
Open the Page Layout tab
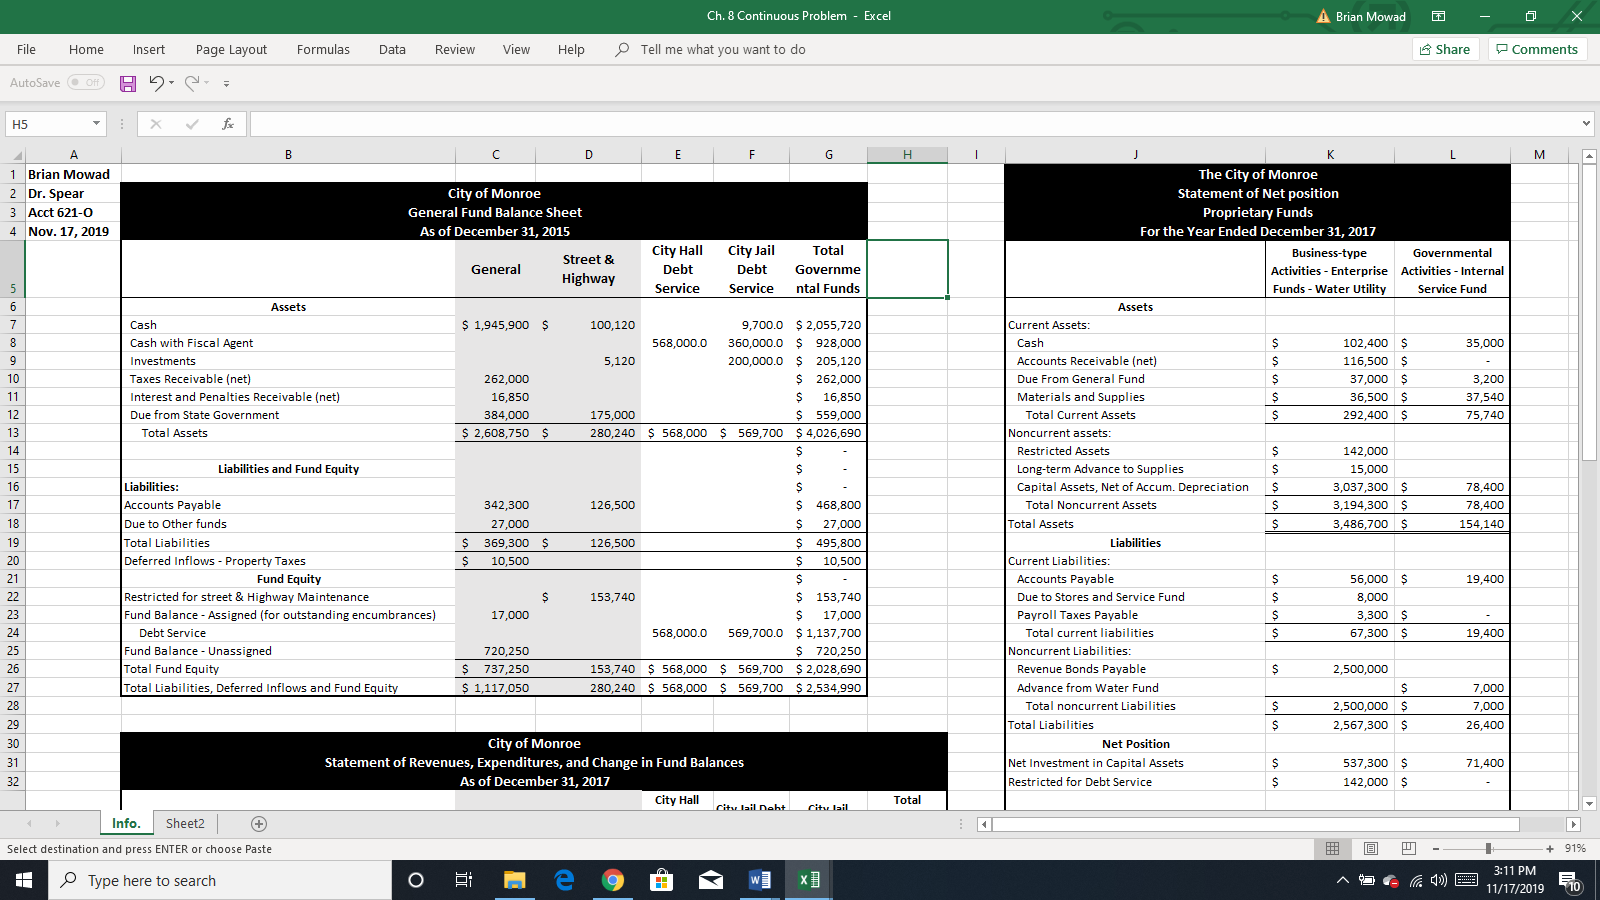click(231, 49)
